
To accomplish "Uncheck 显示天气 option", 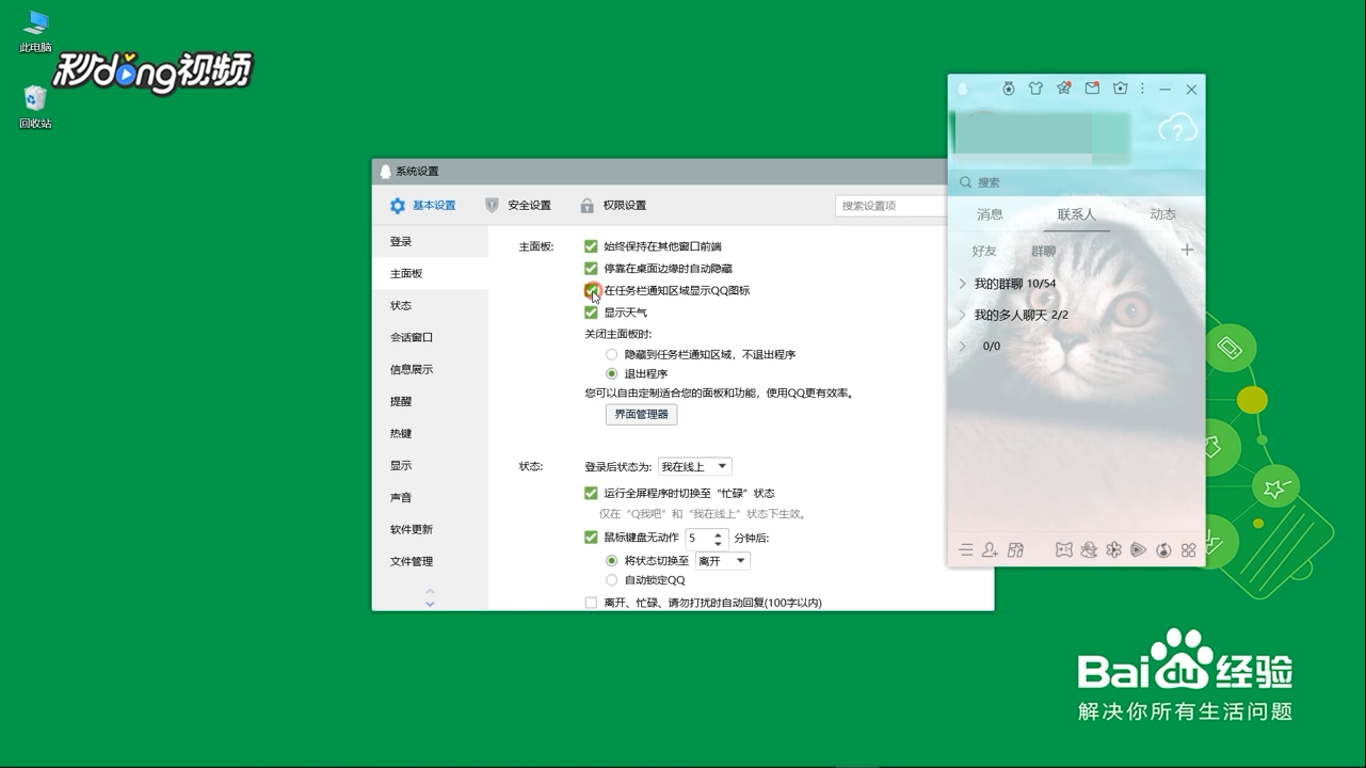I will tap(591, 312).
